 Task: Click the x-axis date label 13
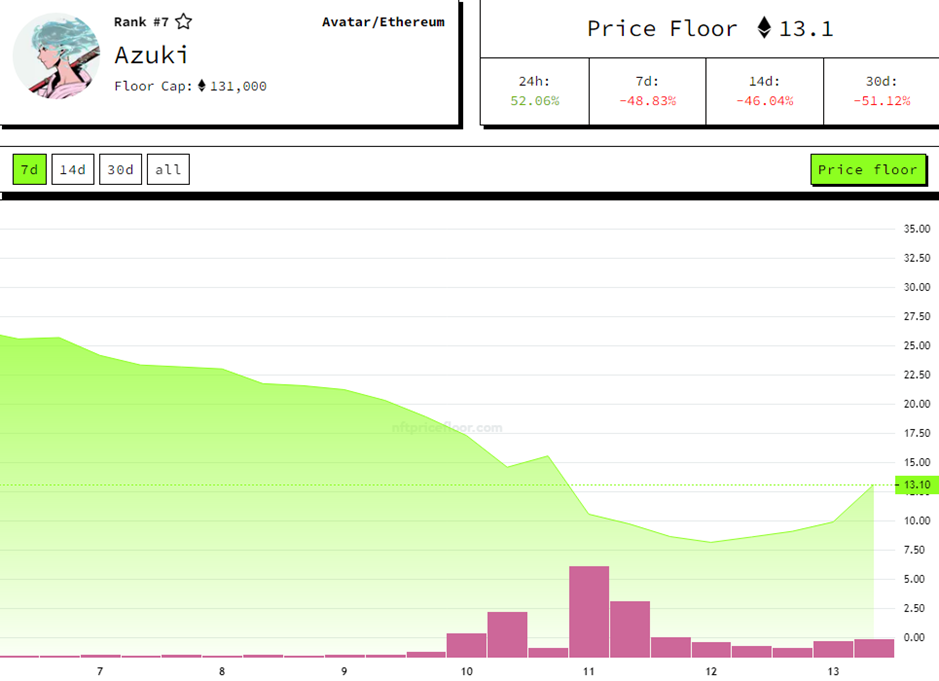(833, 671)
